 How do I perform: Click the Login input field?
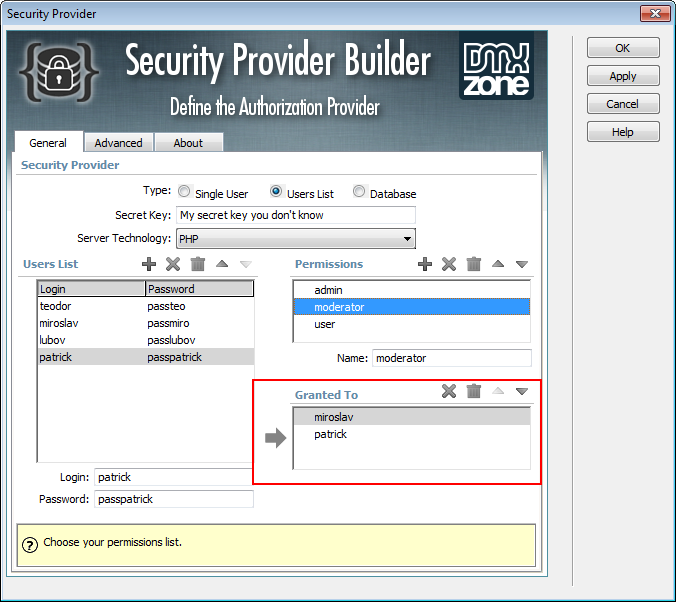[174, 477]
